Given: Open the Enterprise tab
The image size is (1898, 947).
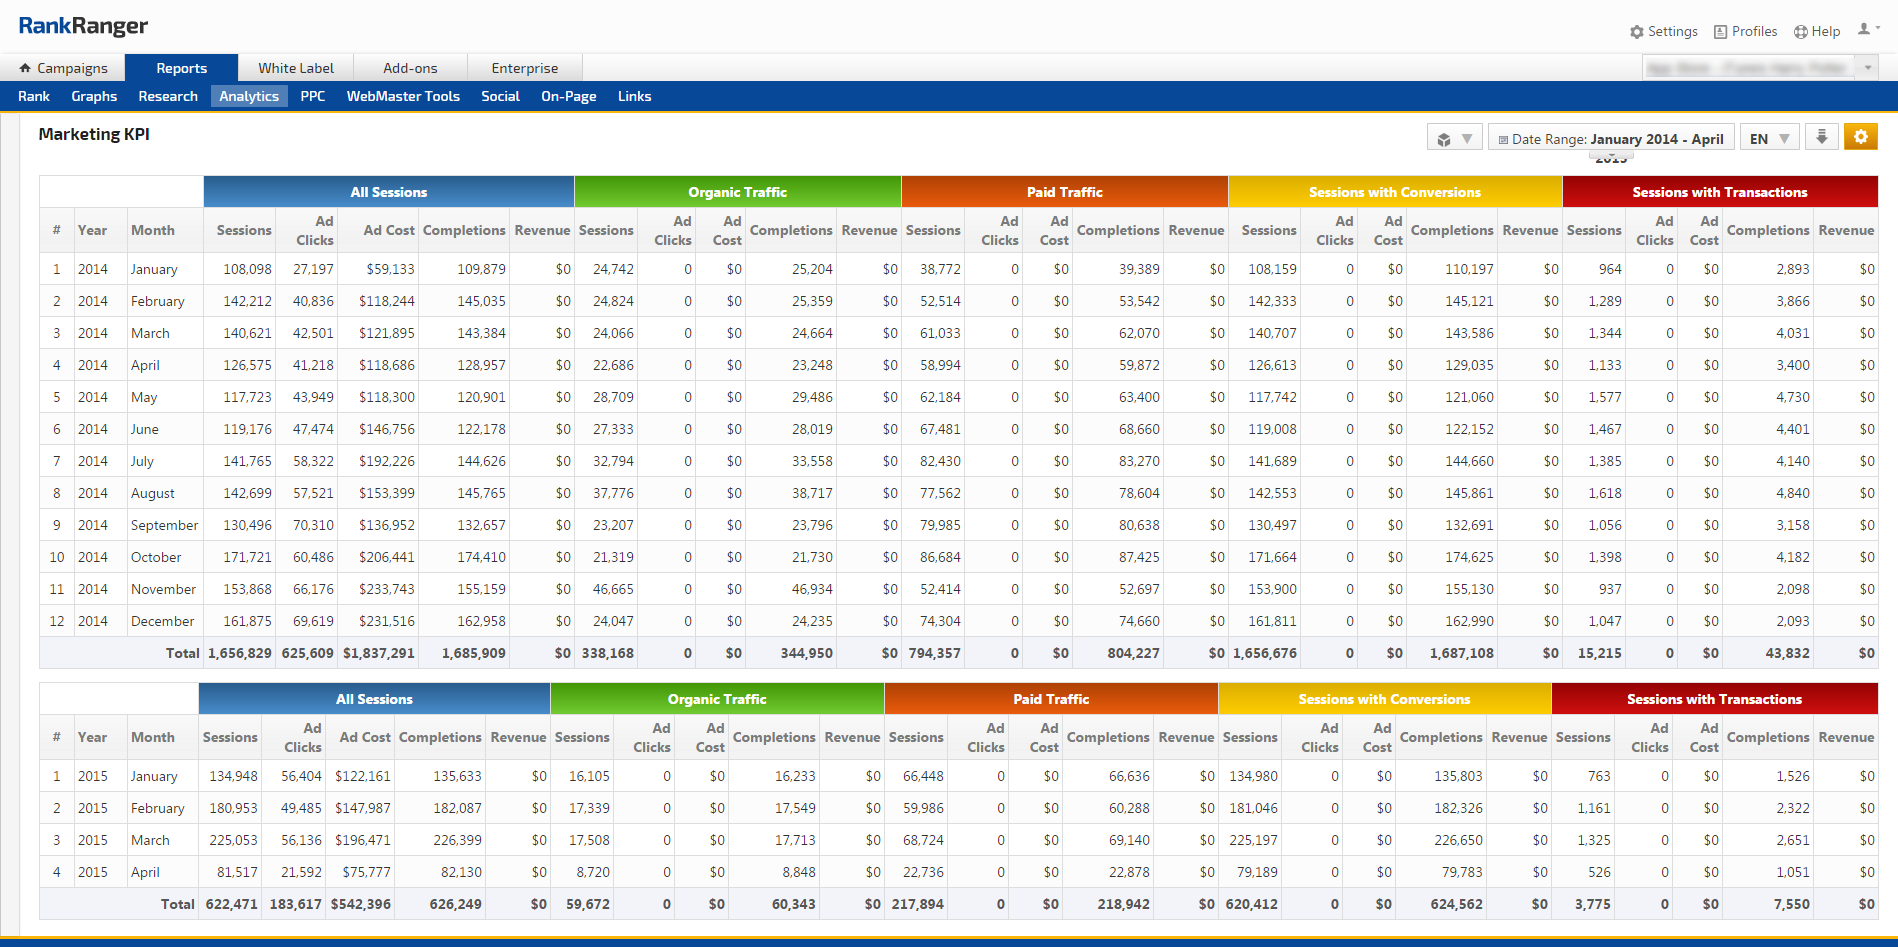Looking at the screenshot, I should click(x=524, y=68).
